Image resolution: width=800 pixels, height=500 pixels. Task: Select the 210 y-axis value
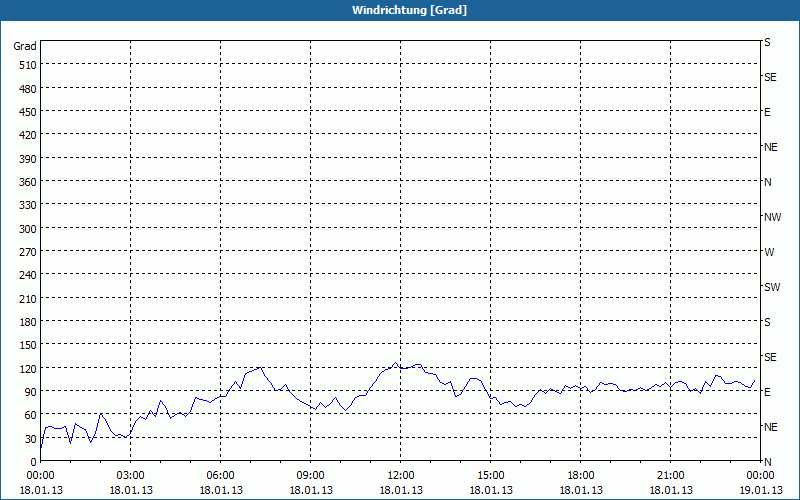click(28, 299)
